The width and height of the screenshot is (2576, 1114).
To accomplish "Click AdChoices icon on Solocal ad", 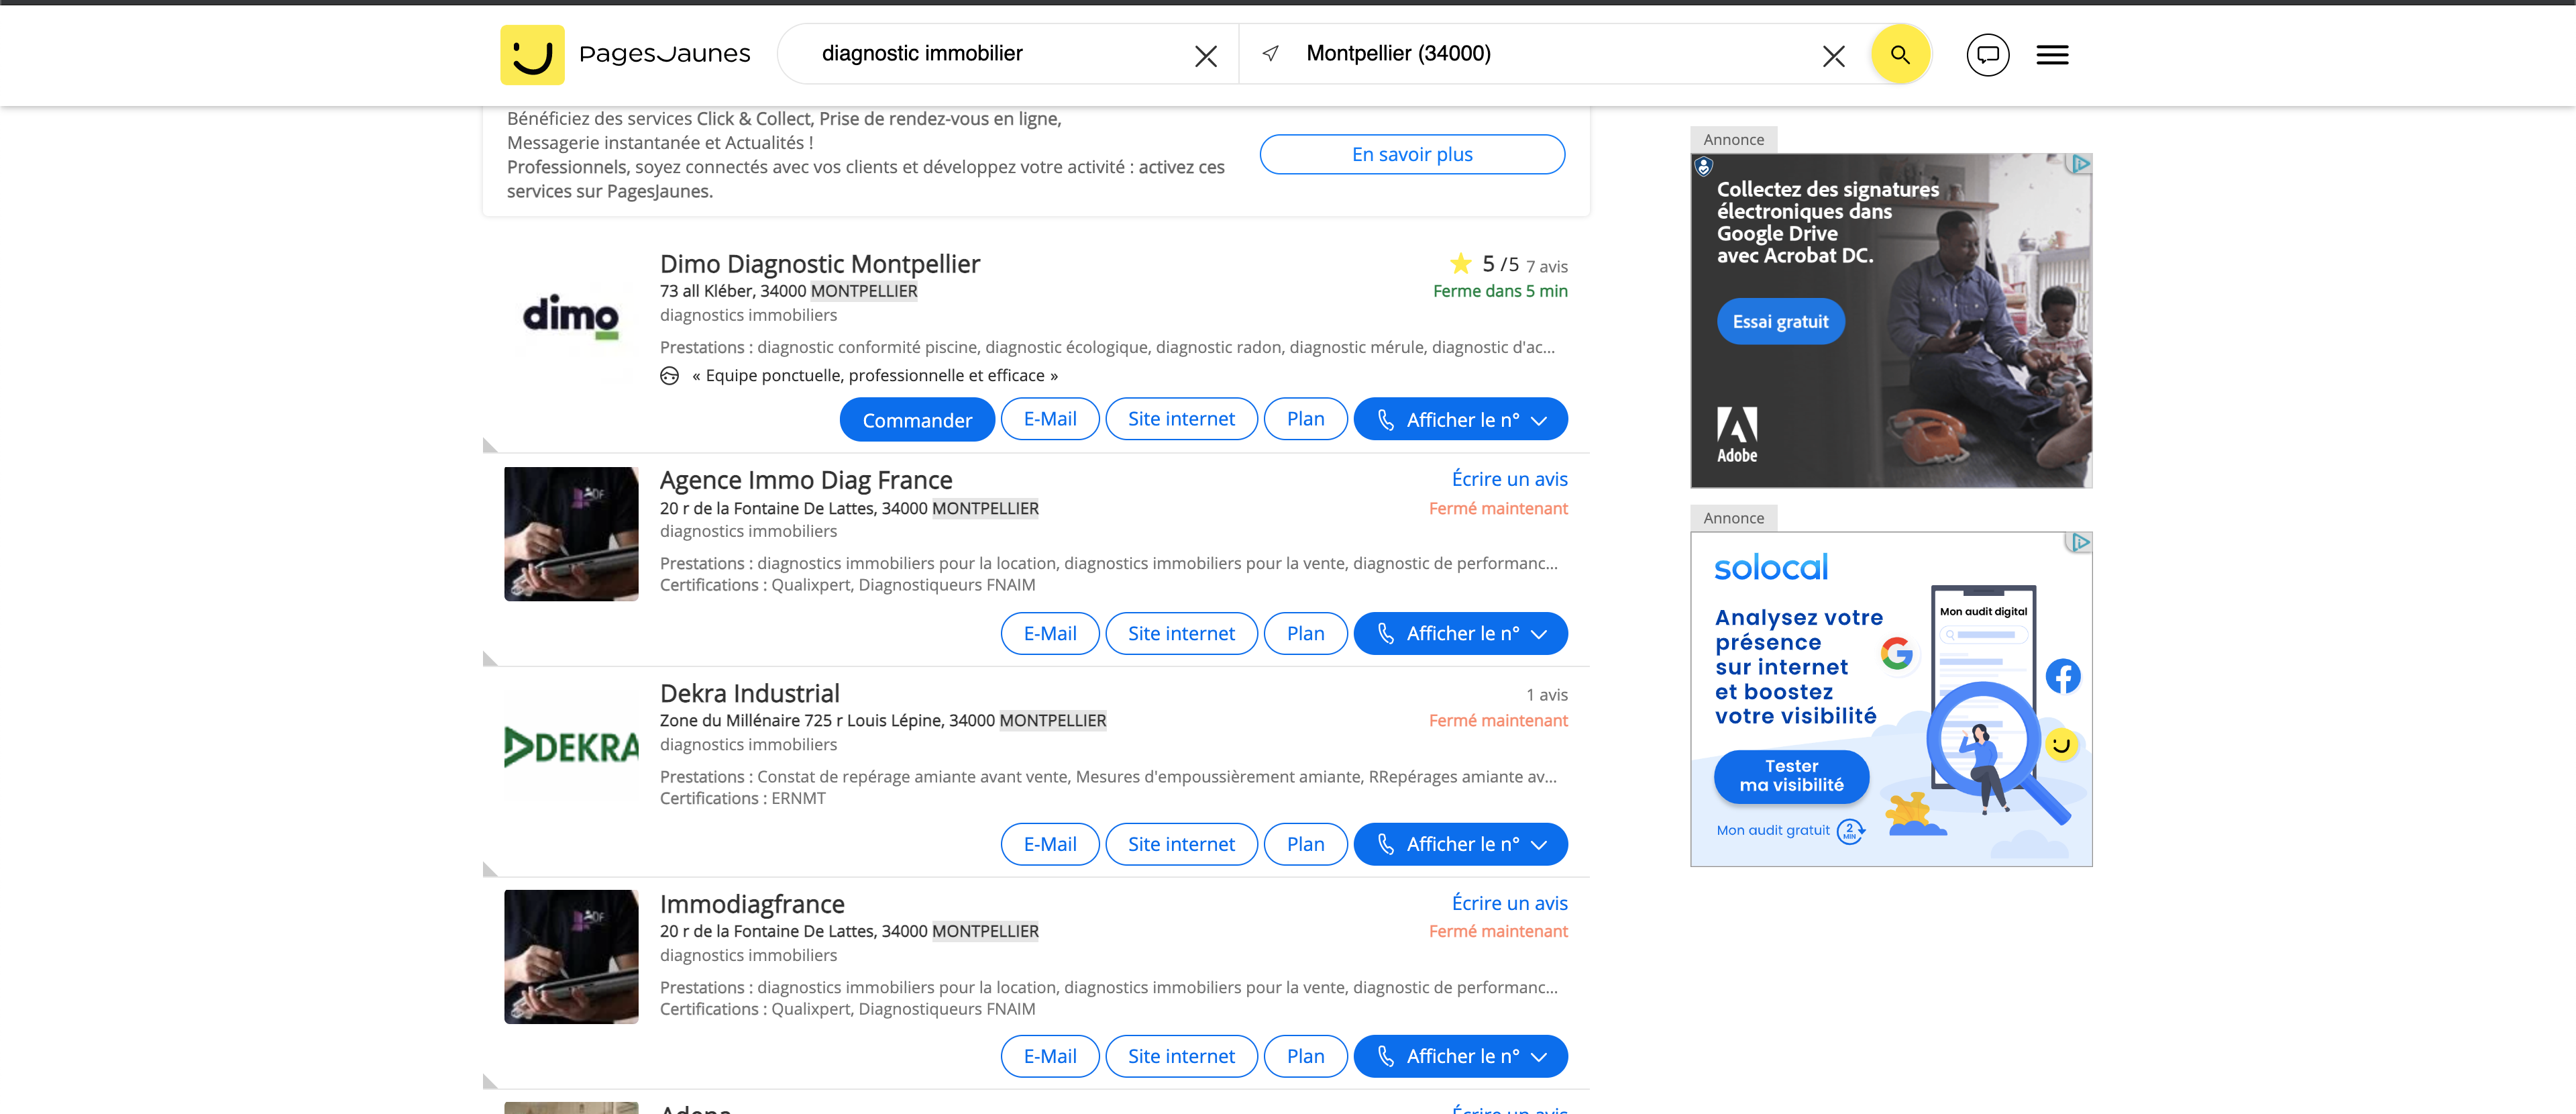I will (2080, 542).
